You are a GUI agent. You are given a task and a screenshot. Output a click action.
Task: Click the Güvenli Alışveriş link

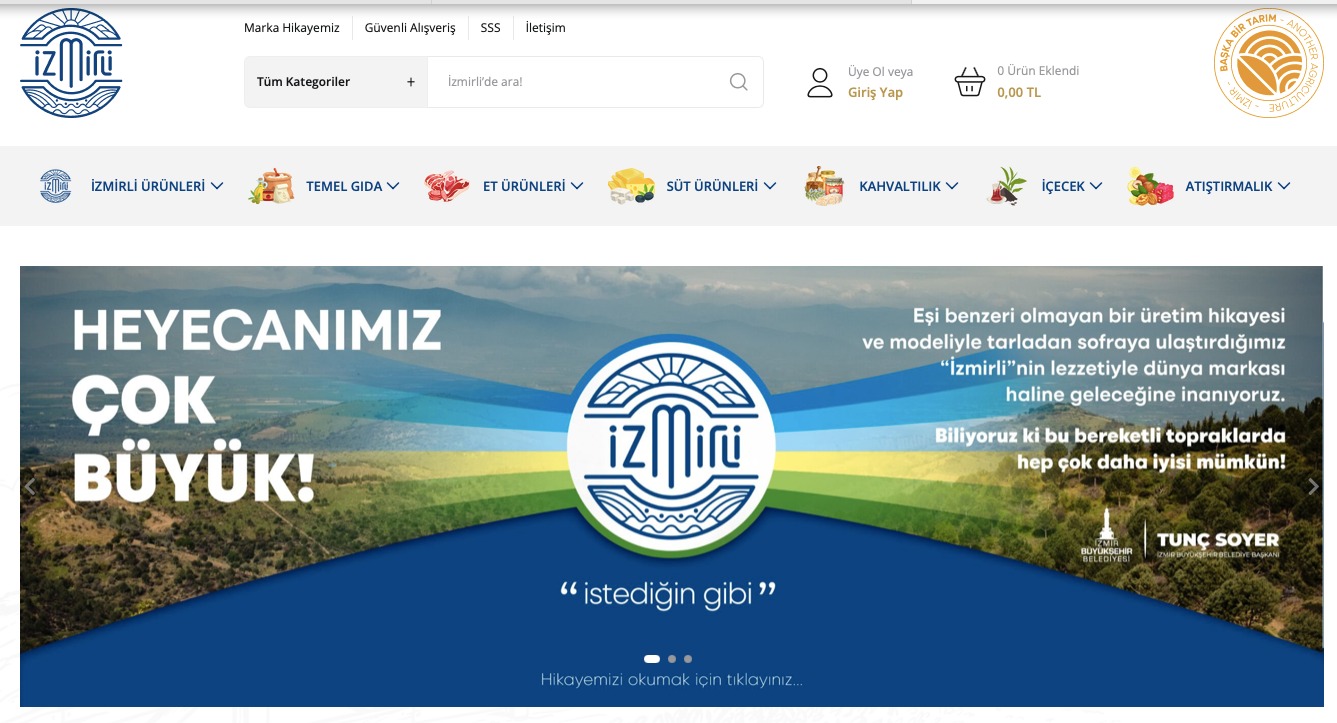(410, 28)
